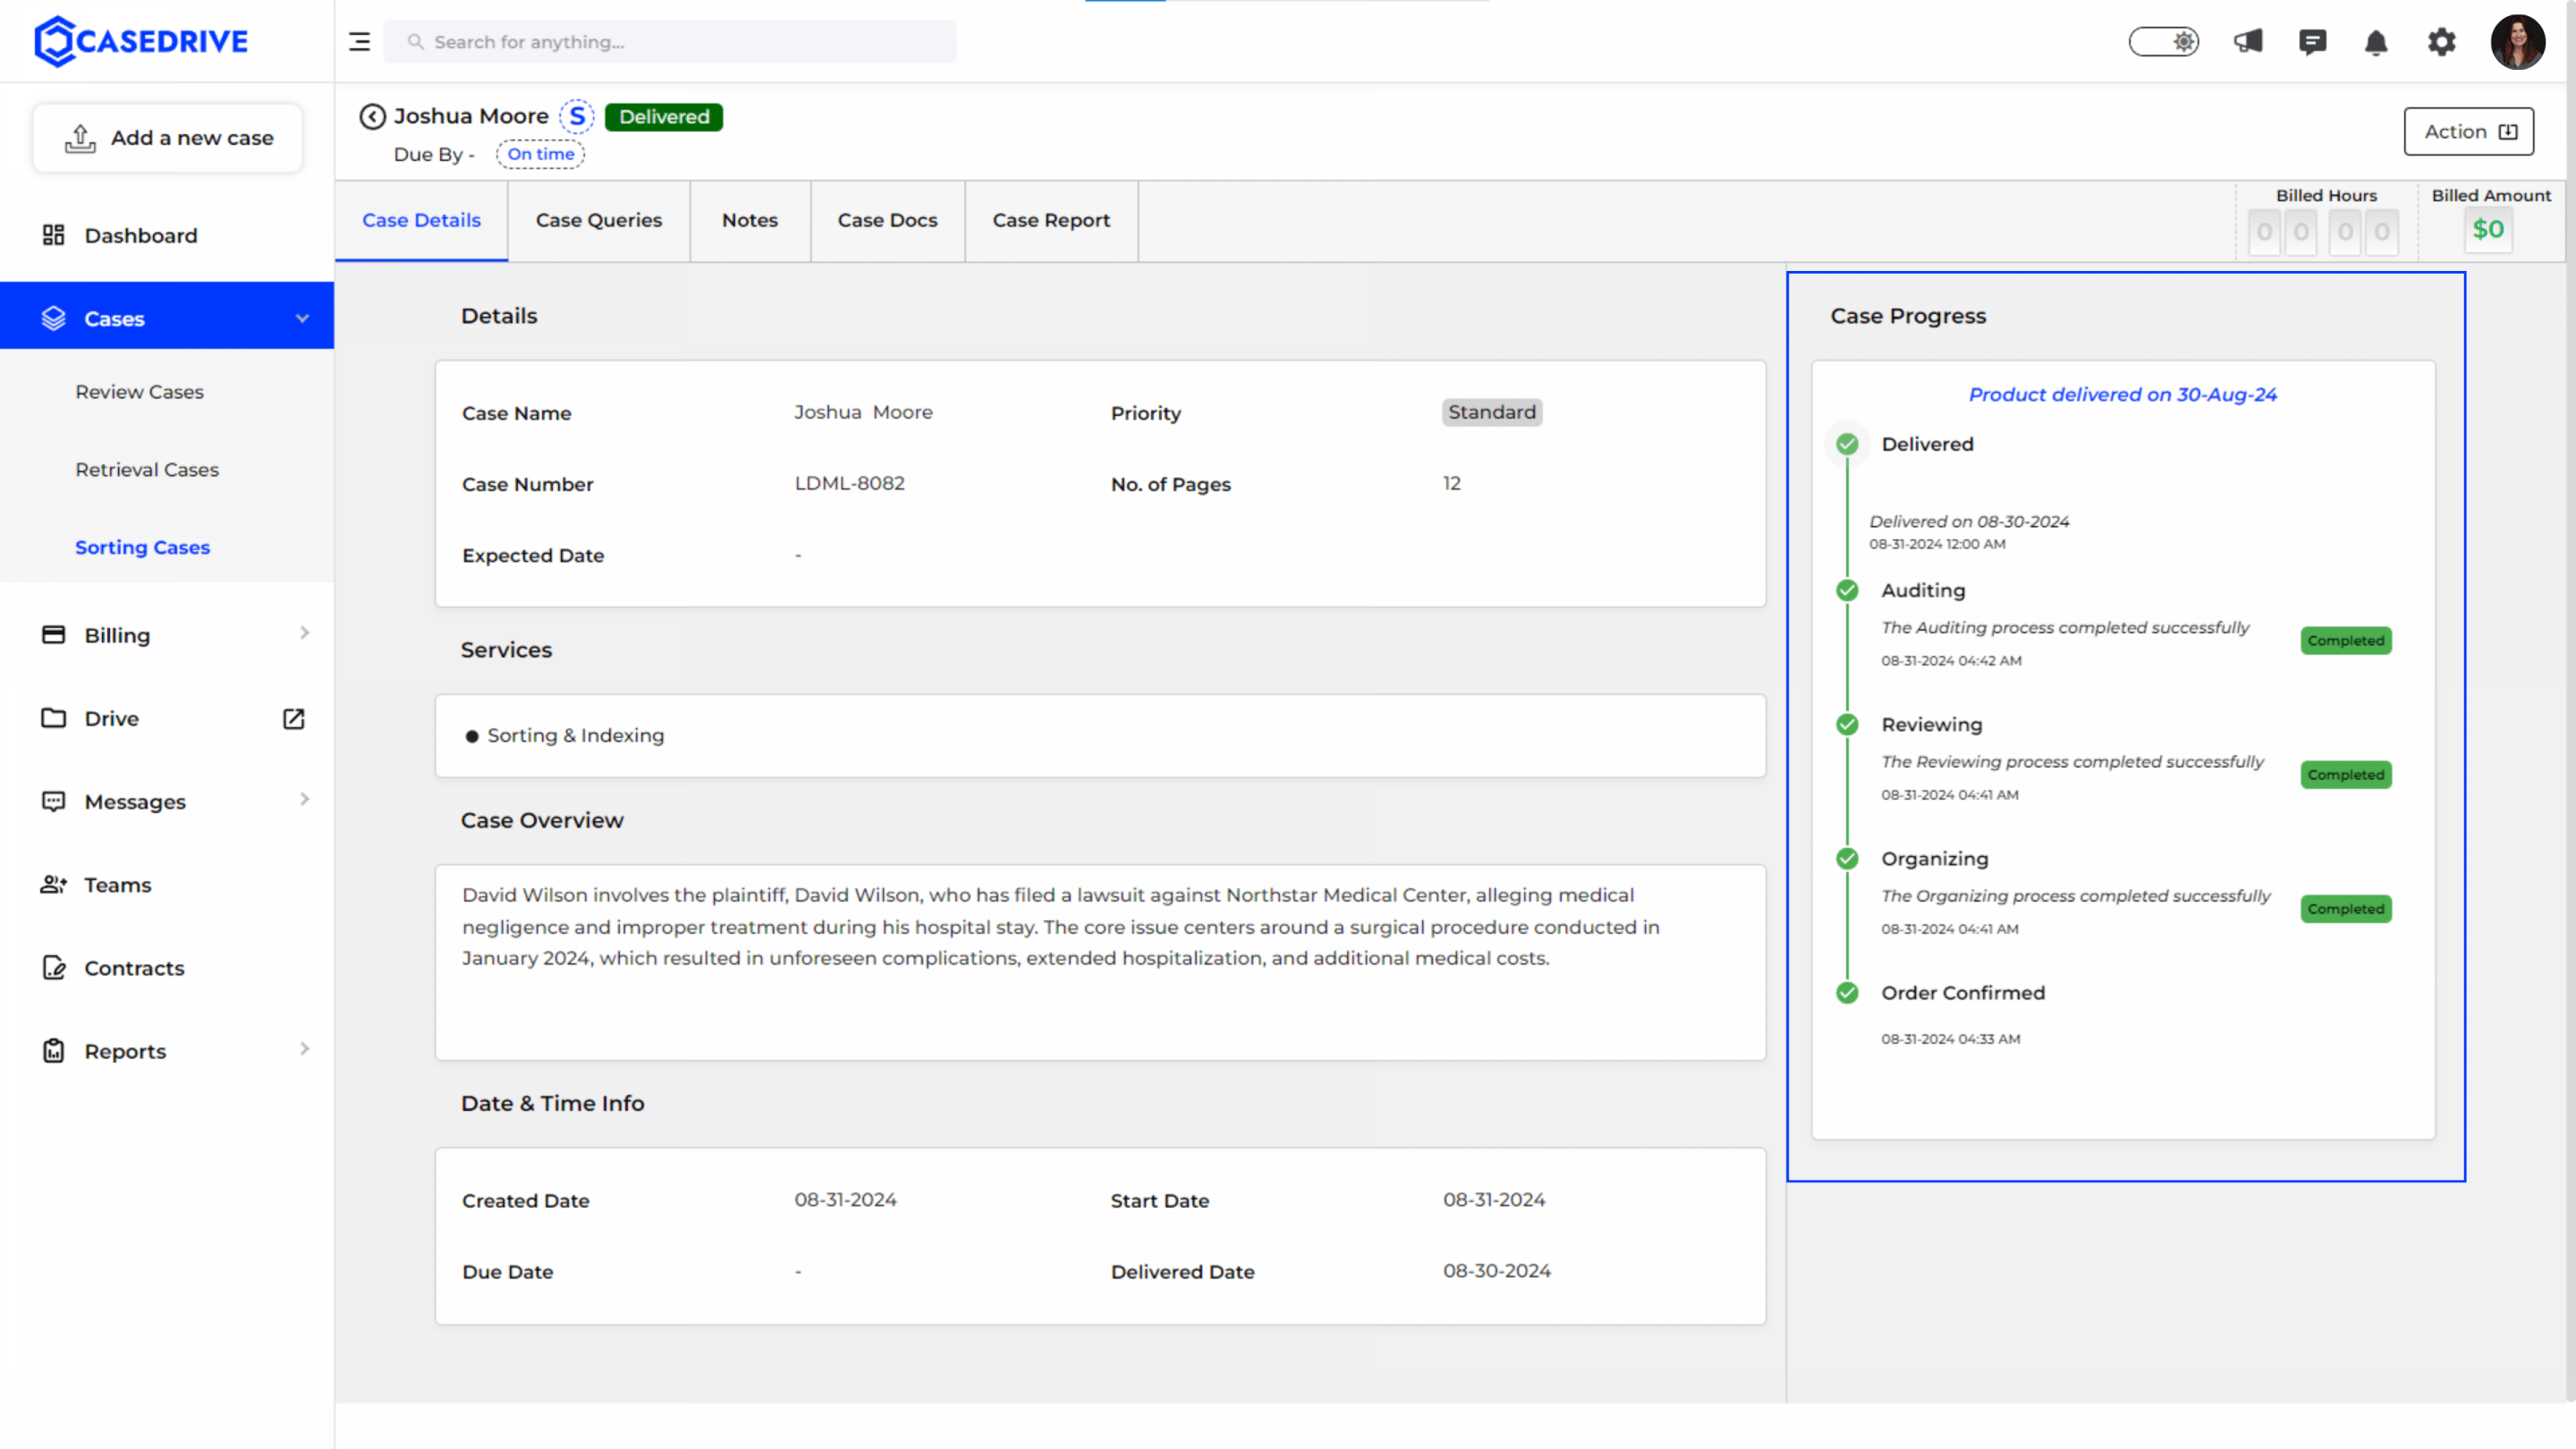
Task: Open the Case Report tab
Action: click(x=1051, y=220)
